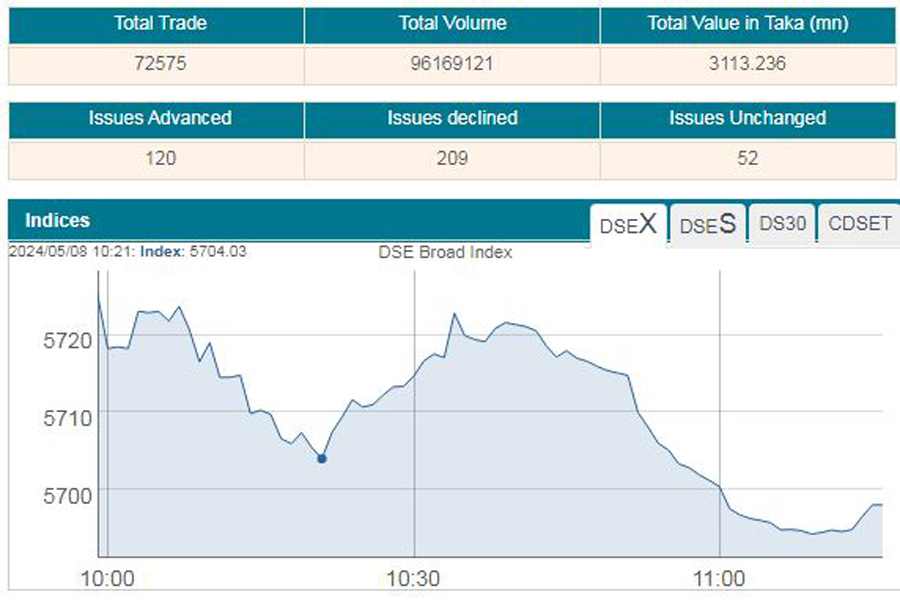Click the Total Trade column header

156,24
